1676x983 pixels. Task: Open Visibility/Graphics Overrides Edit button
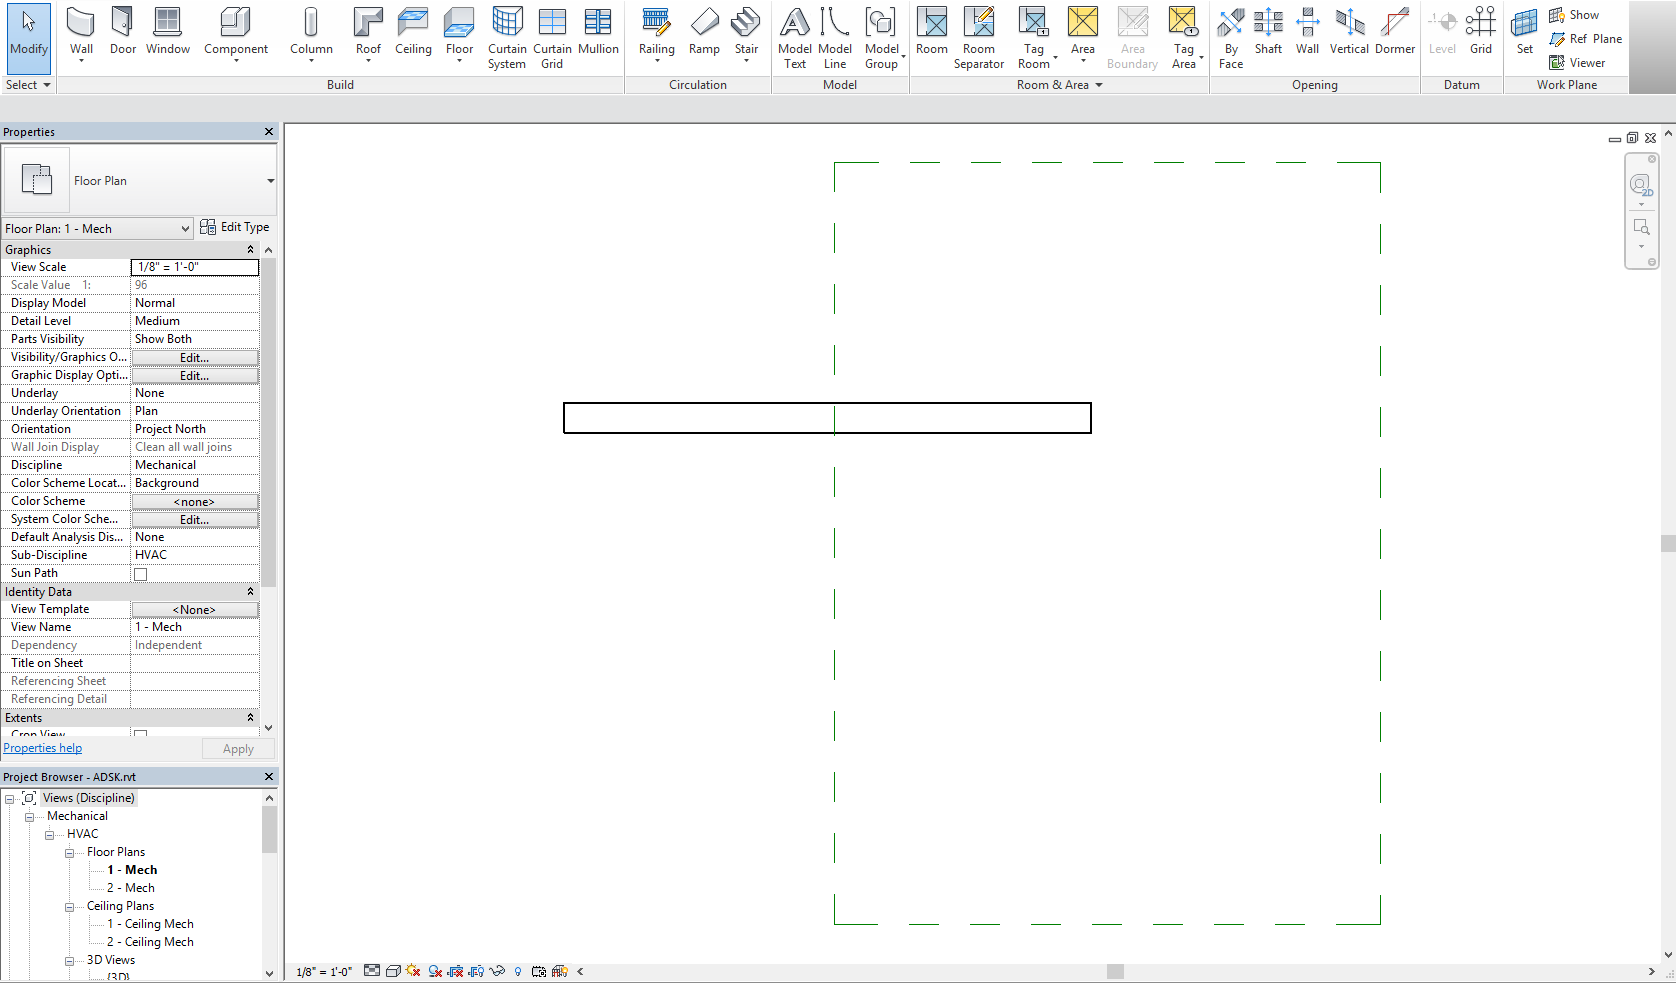195,358
